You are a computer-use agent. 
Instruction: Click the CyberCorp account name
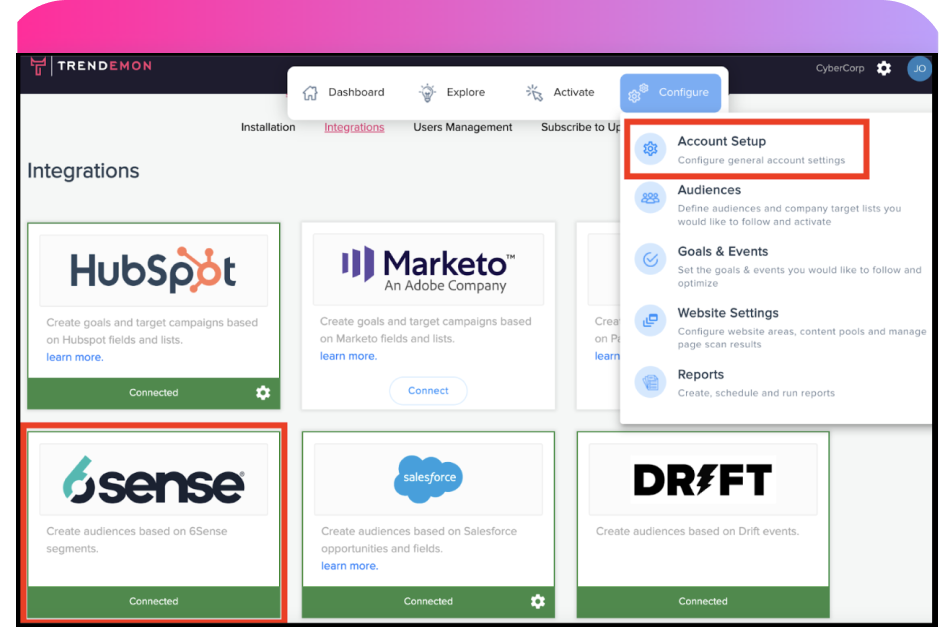[x=840, y=68]
